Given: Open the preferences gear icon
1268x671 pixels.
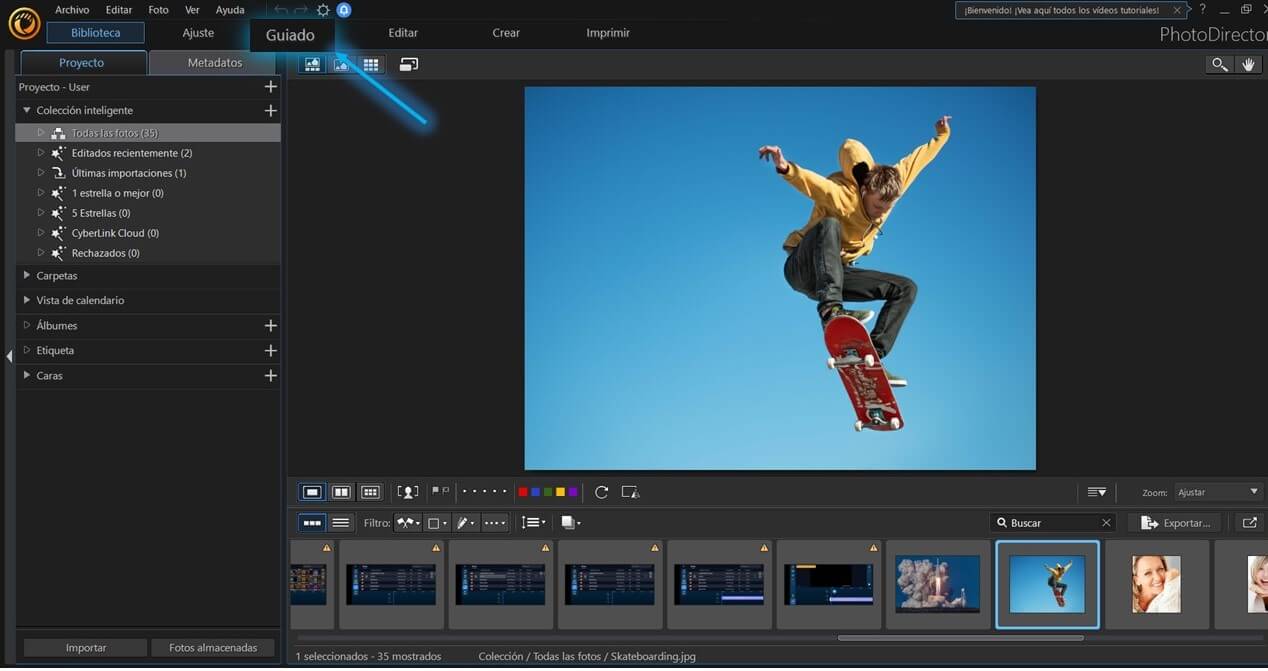Looking at the screenshot, I should click(323, 10).
